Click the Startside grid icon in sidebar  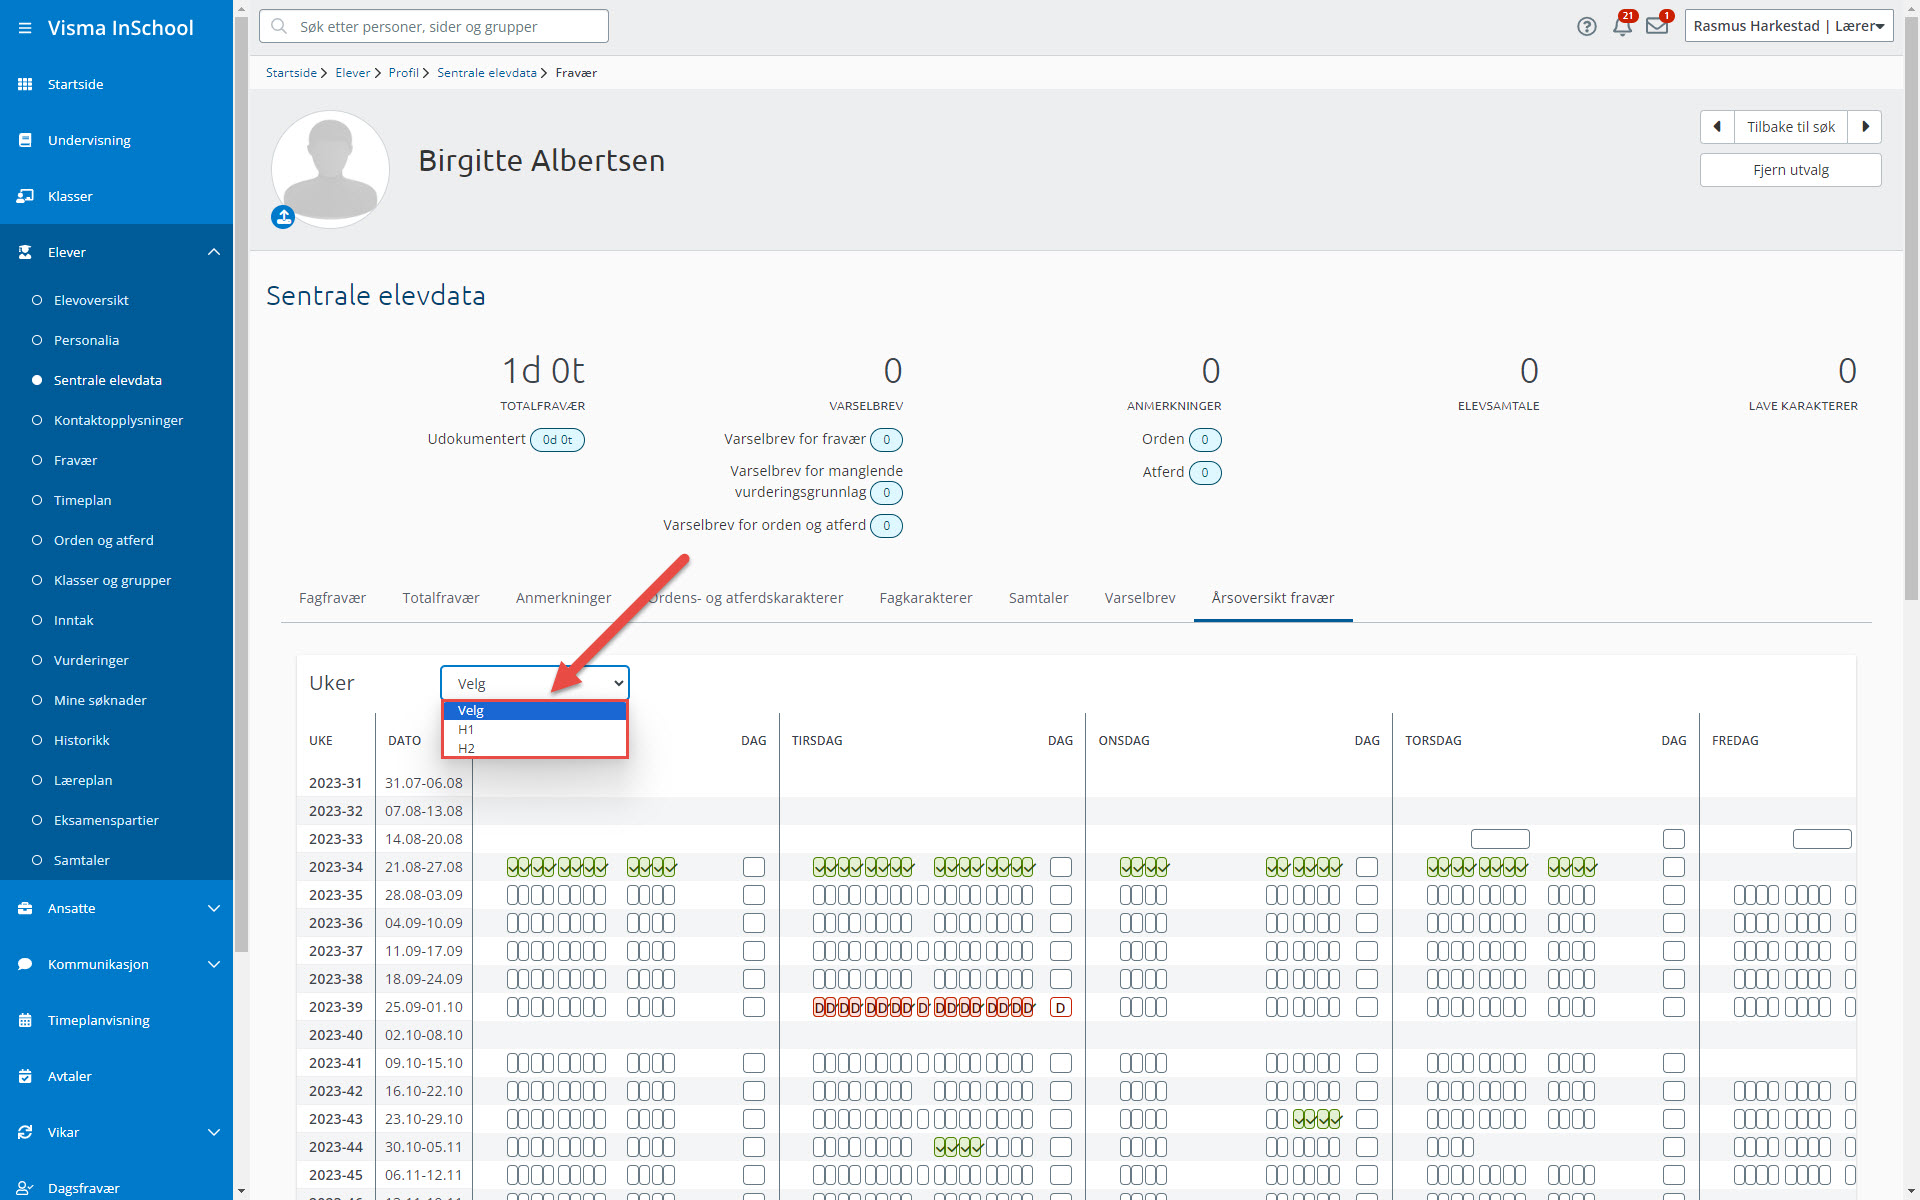(x=25, y=84)
